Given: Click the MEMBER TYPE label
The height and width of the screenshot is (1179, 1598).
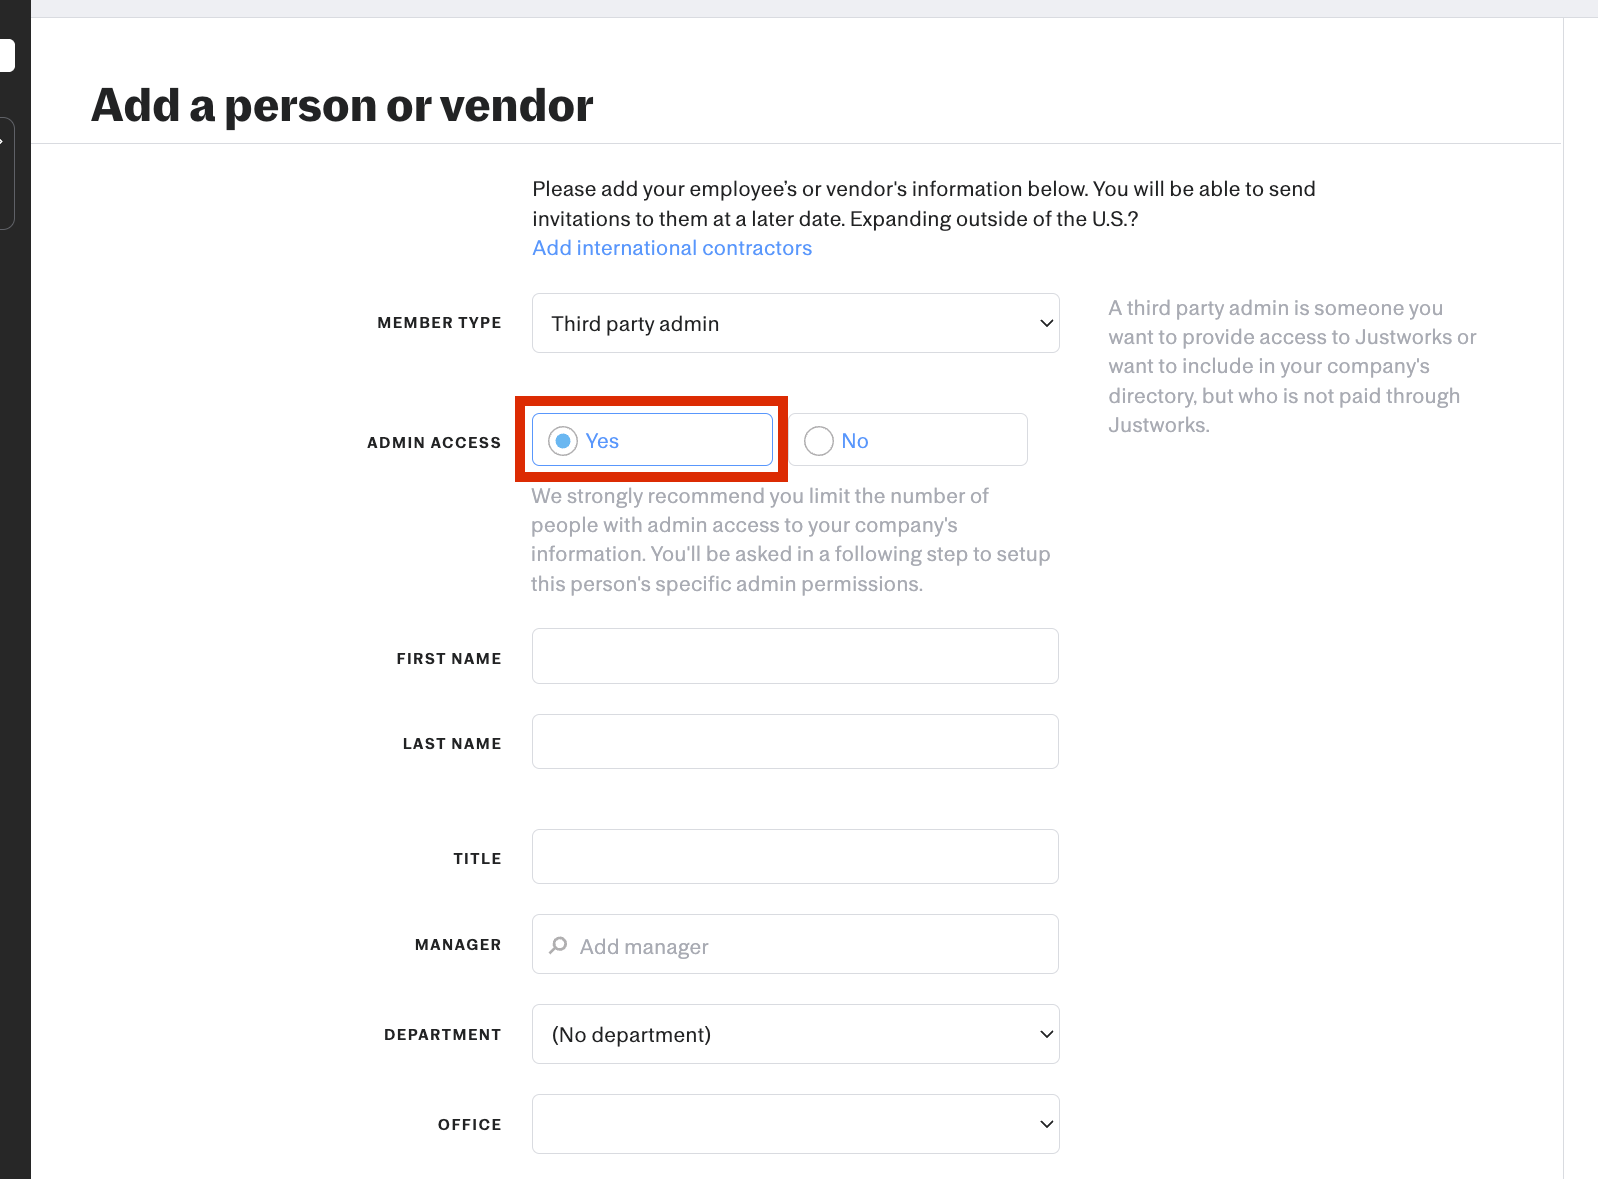Looking at the screenshot, I should point(439,323).
